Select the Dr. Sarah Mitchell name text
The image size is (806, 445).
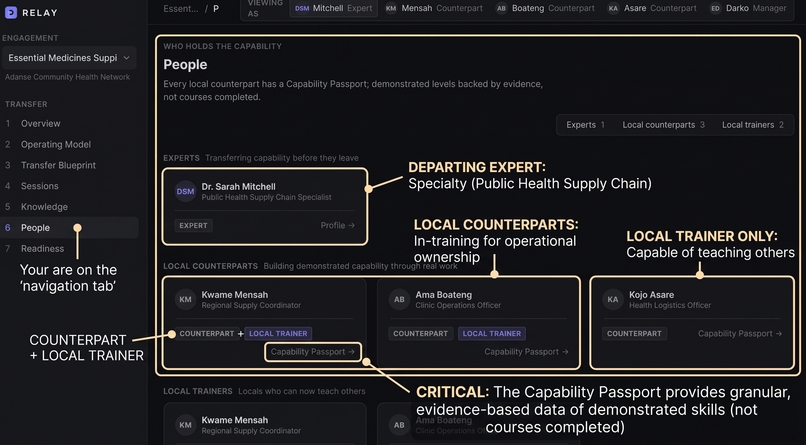click(239, 187)
